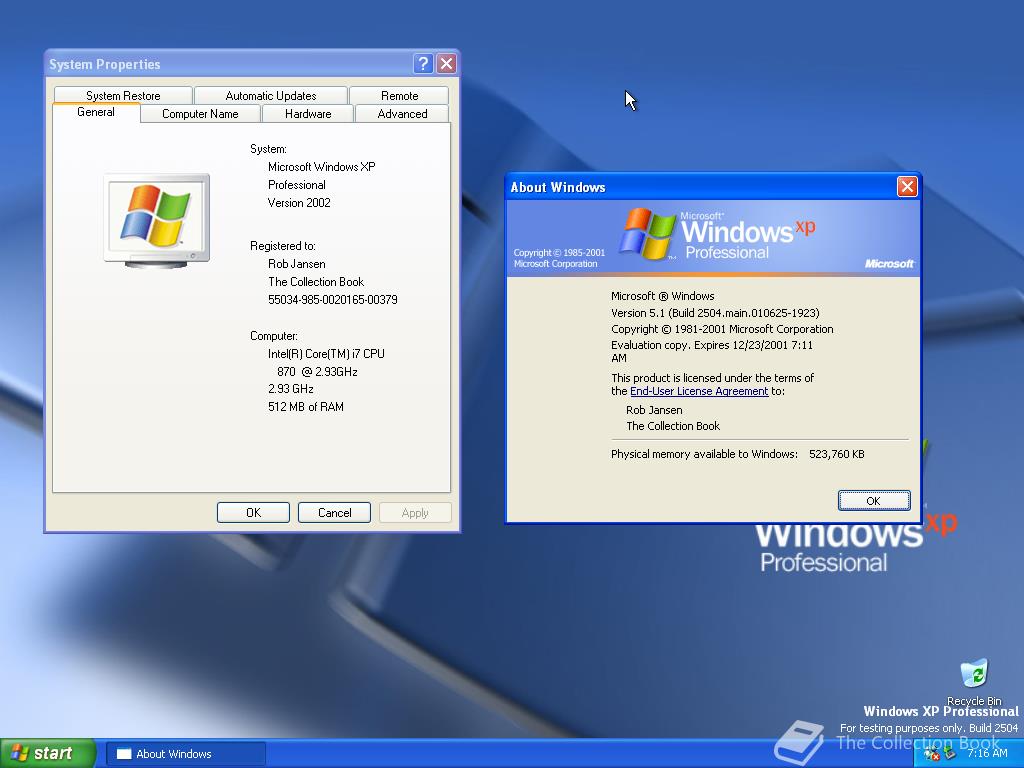Click OK in About Windows dialog
This screenshot has height=768, width=1024.
tap(874, 501)
